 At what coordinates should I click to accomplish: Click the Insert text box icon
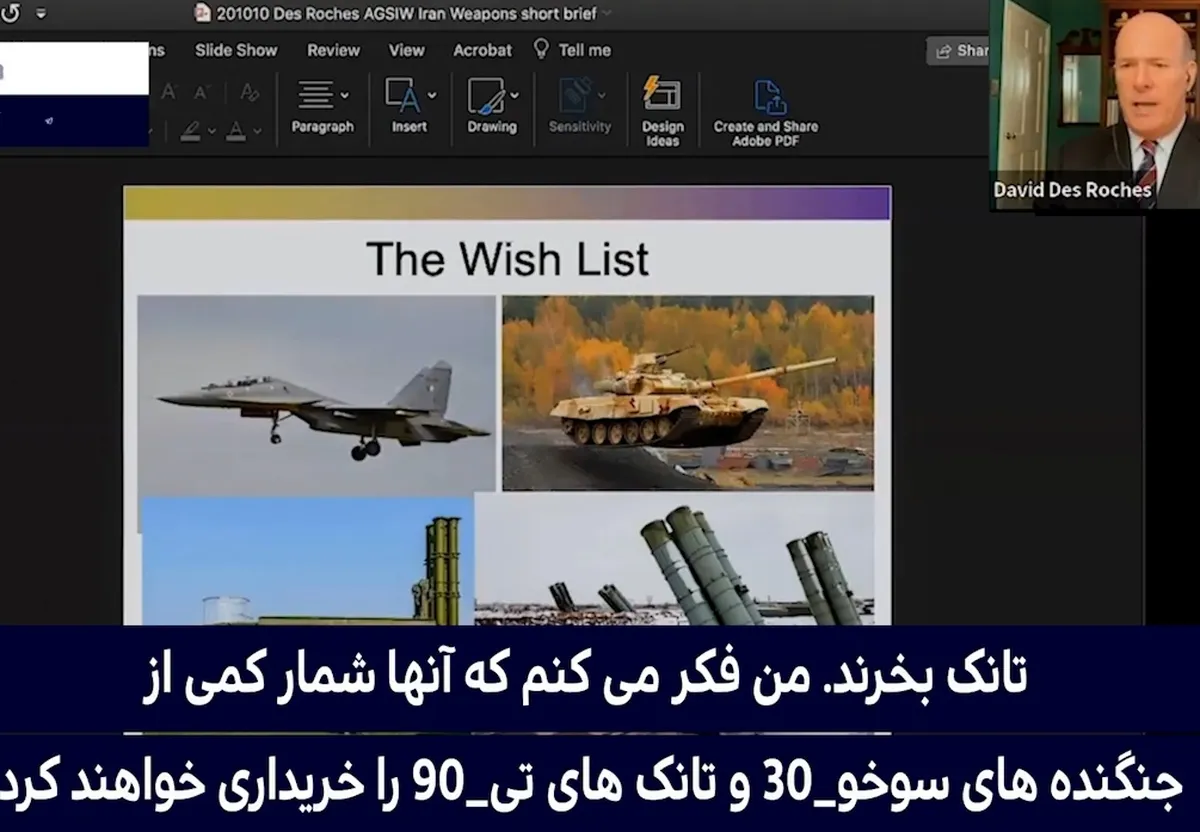(x=403, y=96)
